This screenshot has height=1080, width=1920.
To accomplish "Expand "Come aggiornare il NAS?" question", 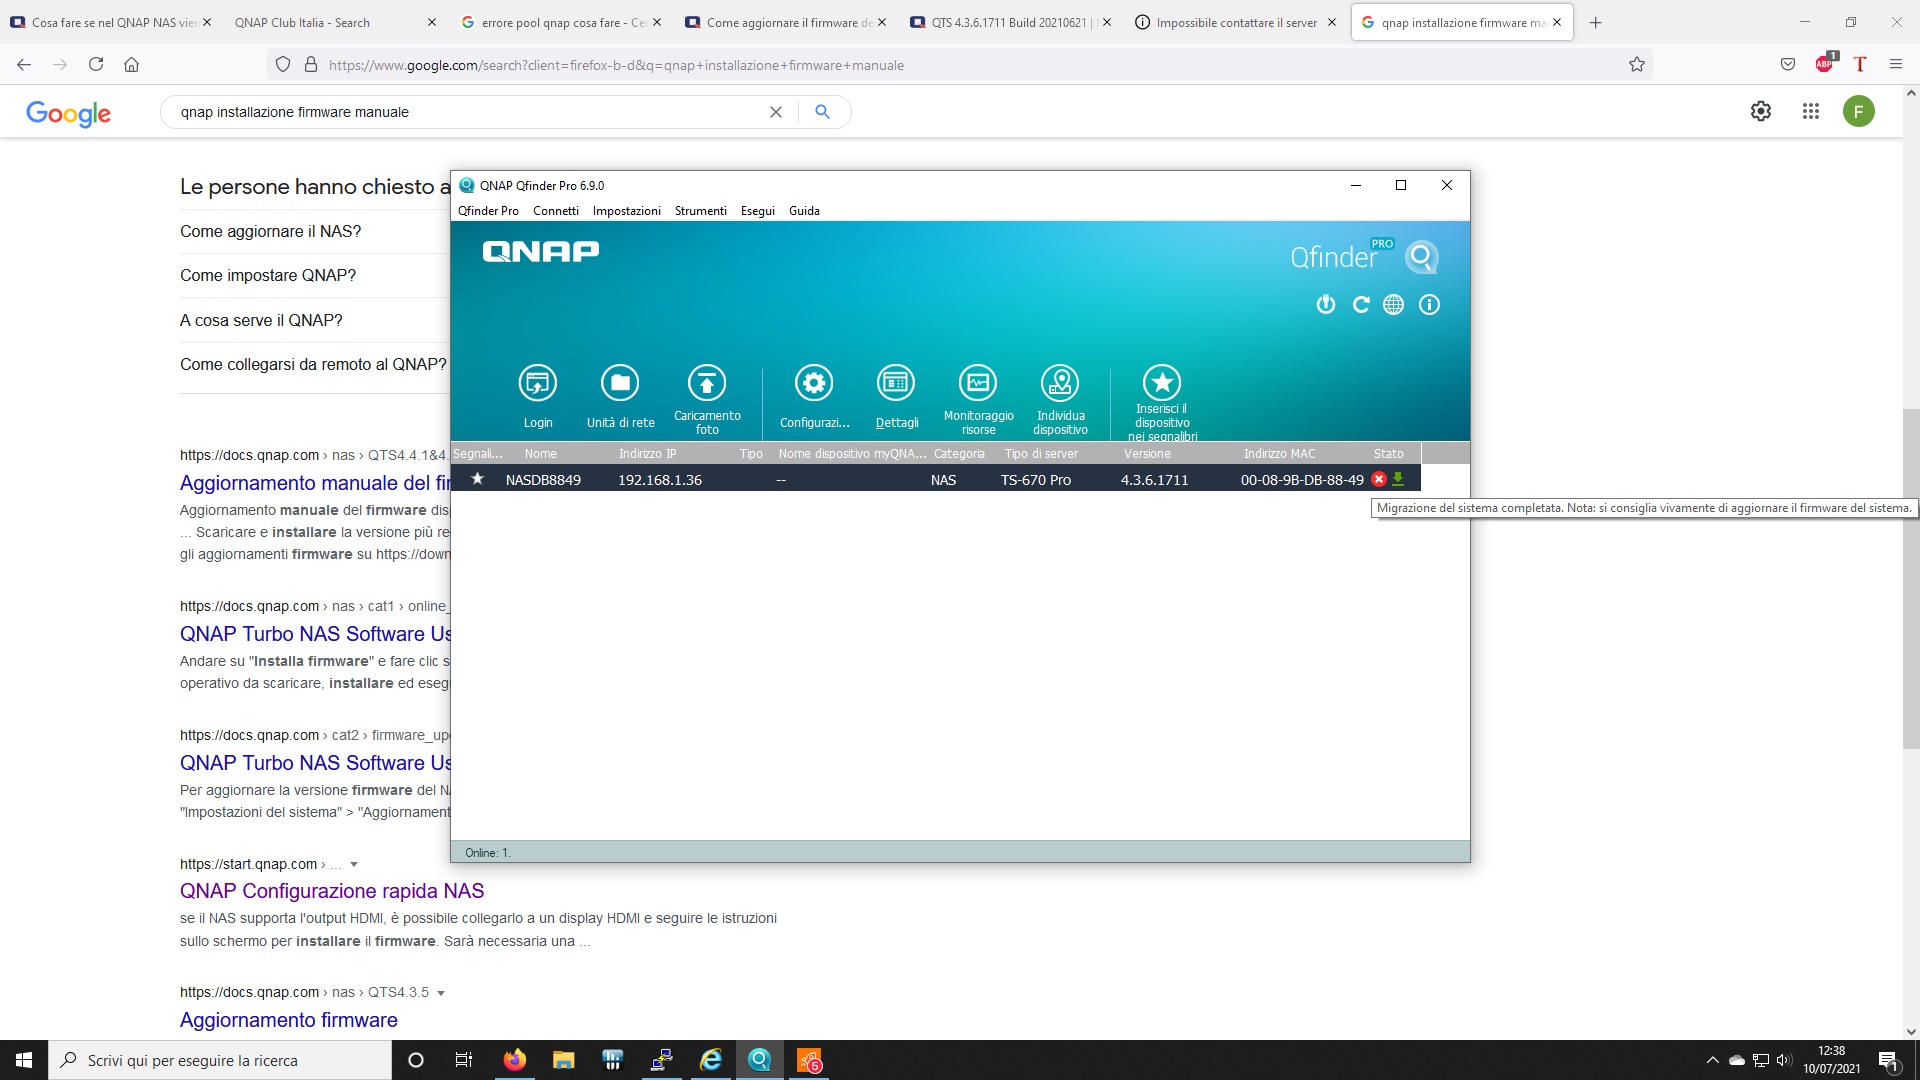I will point(271,231).
